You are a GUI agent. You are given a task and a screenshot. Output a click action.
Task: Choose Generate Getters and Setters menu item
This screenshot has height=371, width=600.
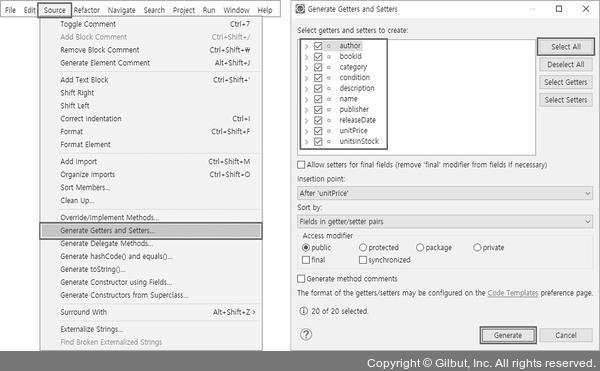tap(151, 231)
